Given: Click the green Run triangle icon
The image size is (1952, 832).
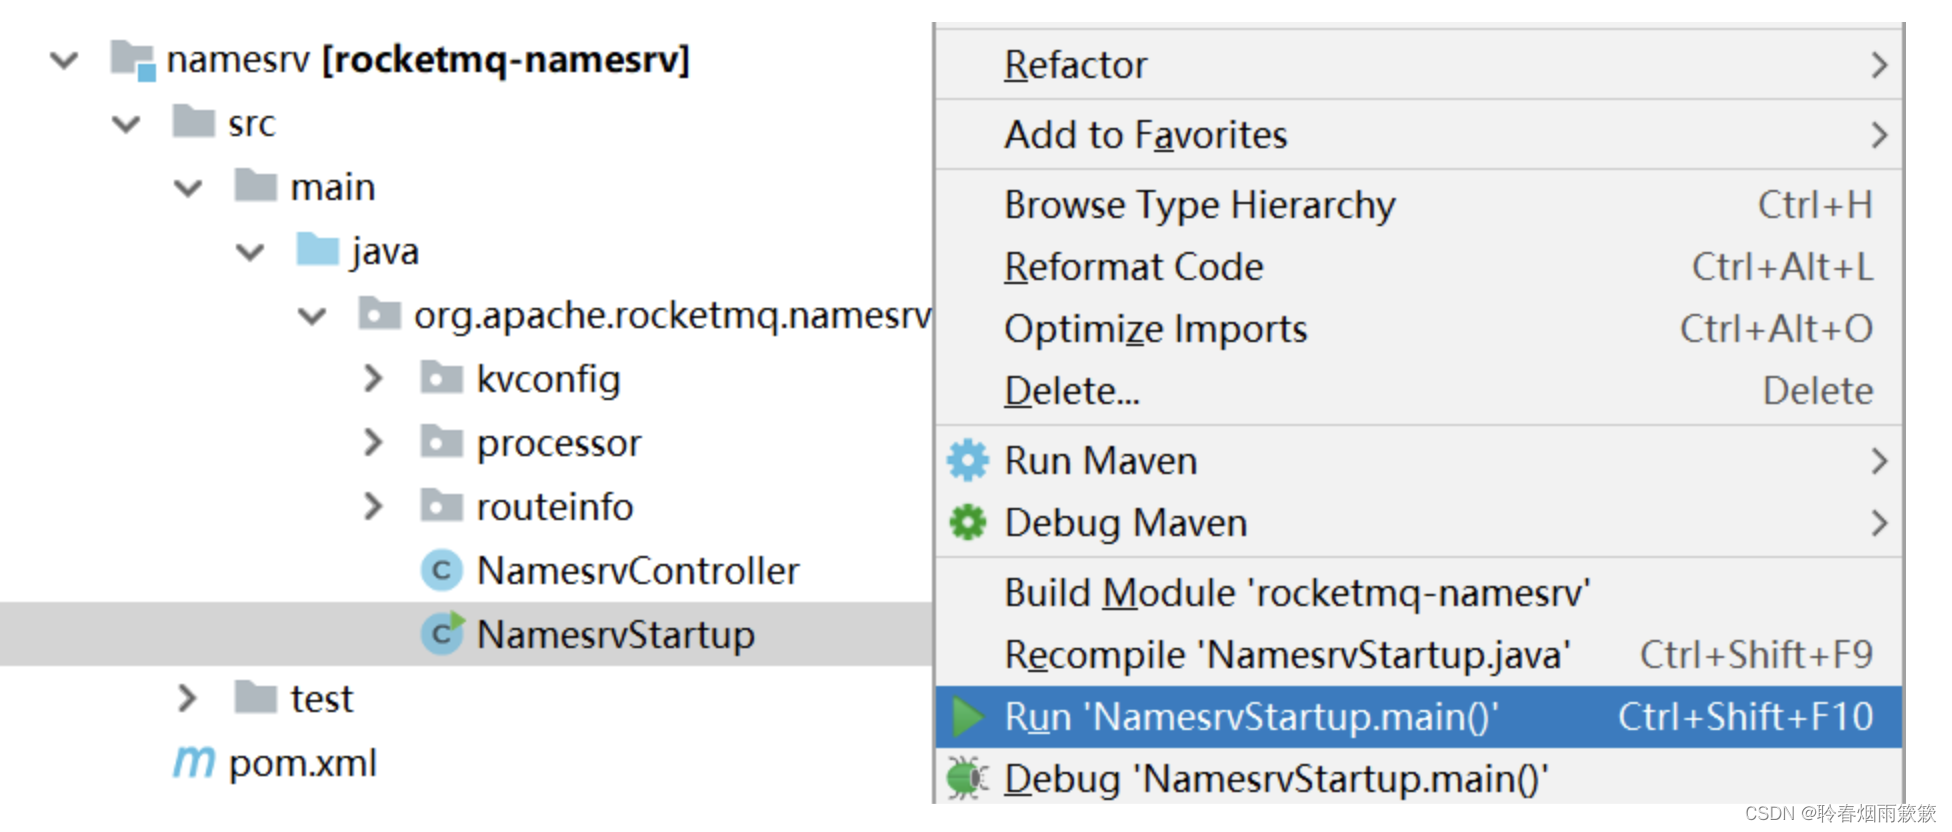Looking at the screenshot, I should (968, 717).
